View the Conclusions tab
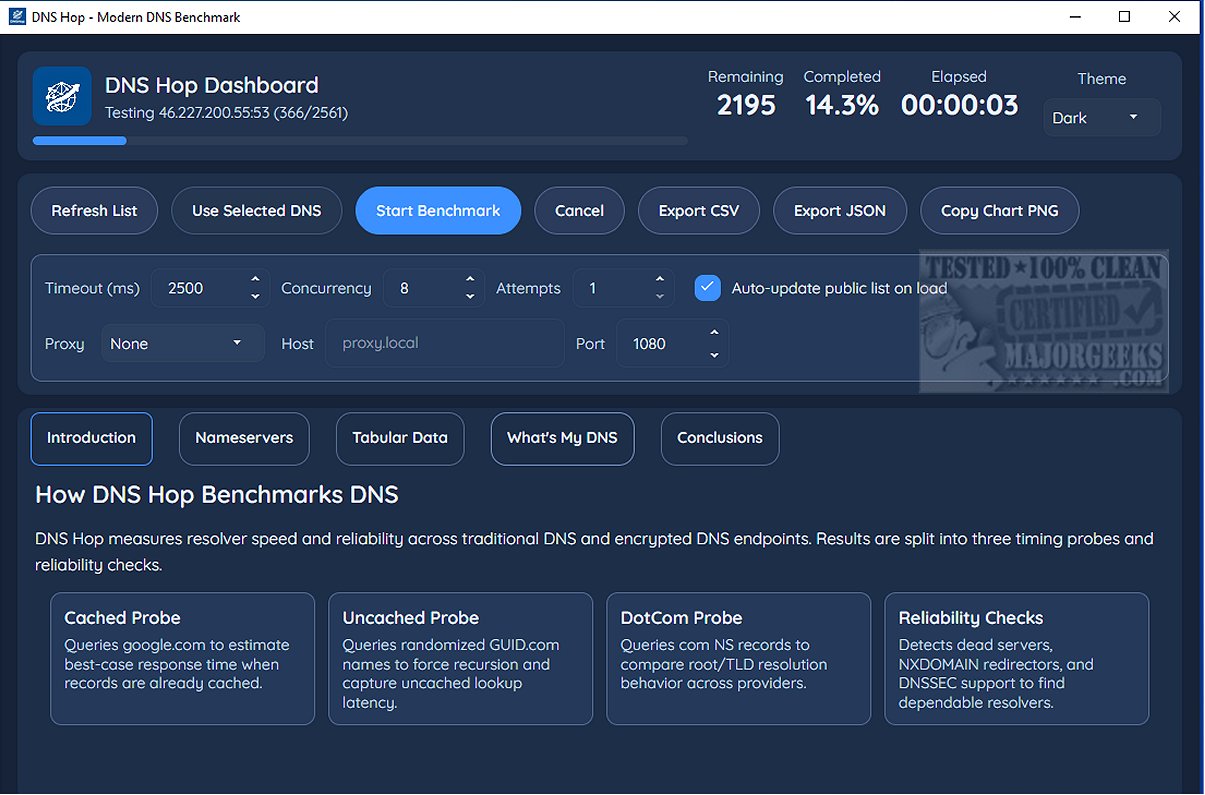 click(719, 438)
